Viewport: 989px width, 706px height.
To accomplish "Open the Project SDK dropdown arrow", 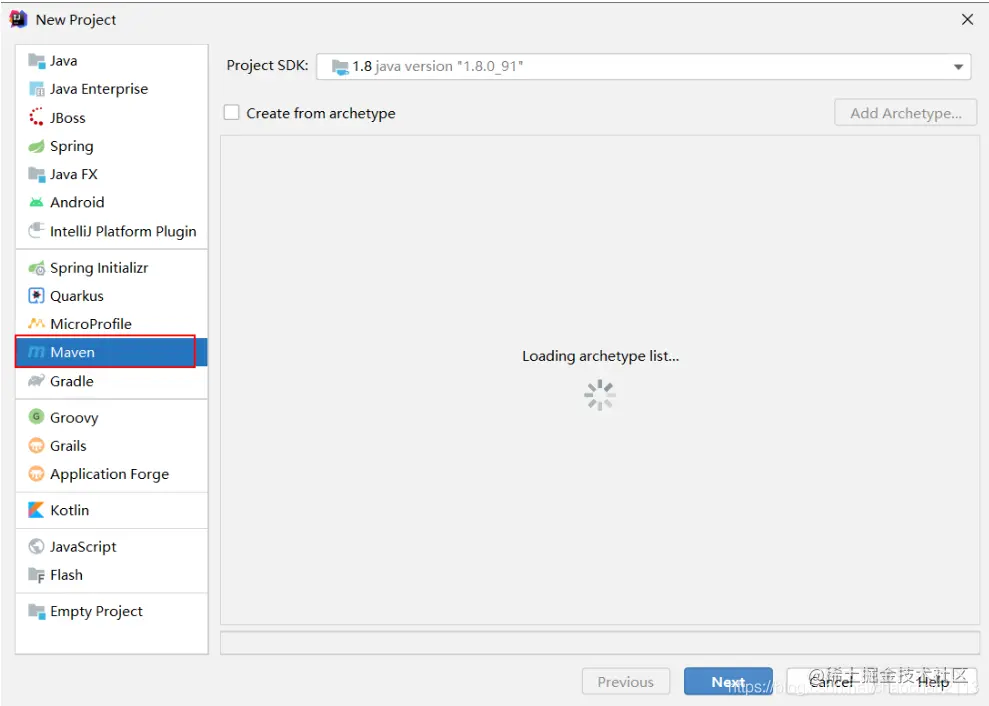I will point(958,66).
